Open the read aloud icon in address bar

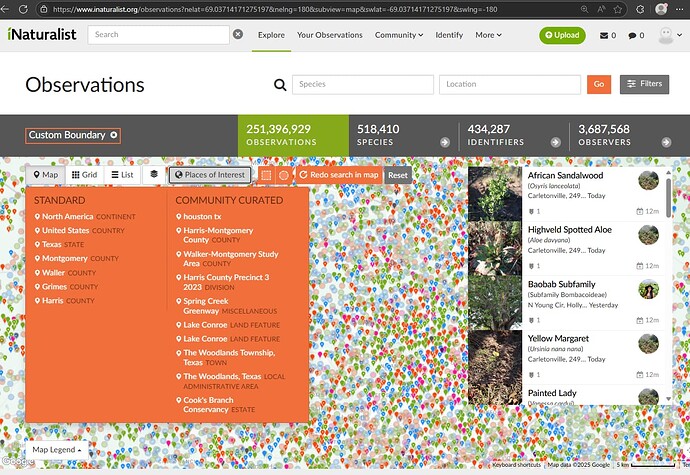[601, 9]
